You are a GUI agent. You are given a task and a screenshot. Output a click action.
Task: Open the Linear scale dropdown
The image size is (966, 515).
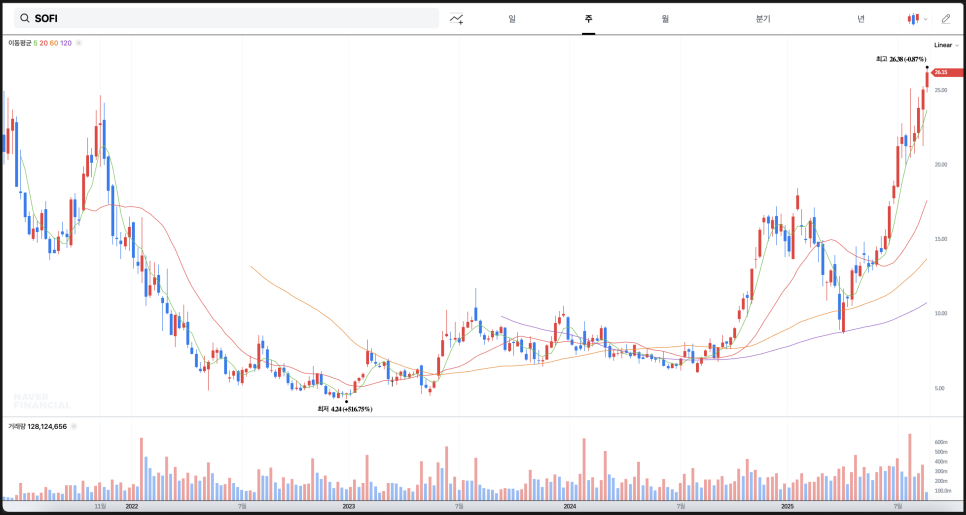click(946, 45)
